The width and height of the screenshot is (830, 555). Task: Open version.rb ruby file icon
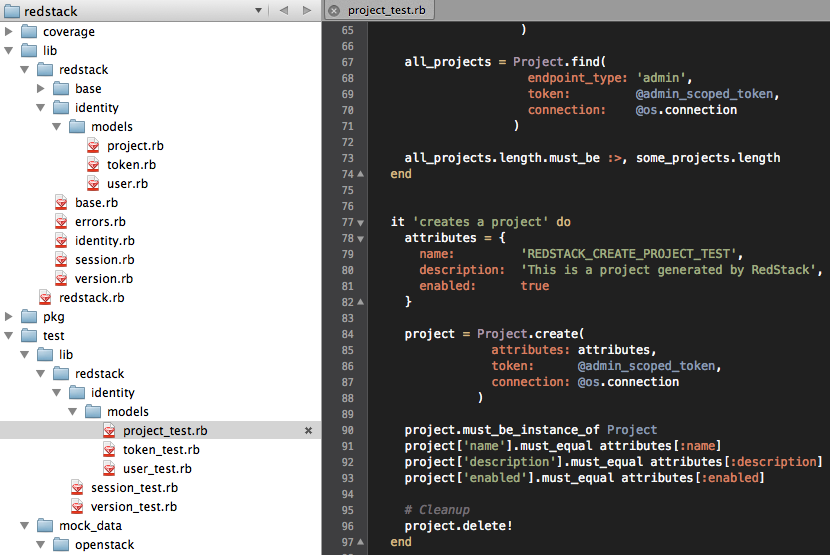(61, 279)
